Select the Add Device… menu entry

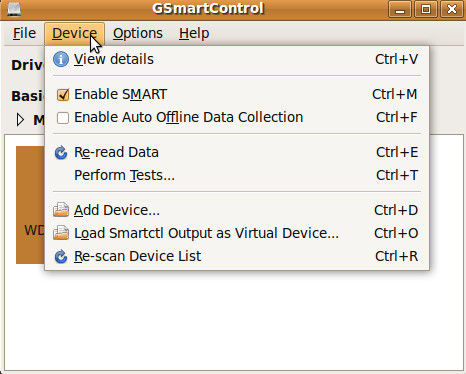point(237,210)
